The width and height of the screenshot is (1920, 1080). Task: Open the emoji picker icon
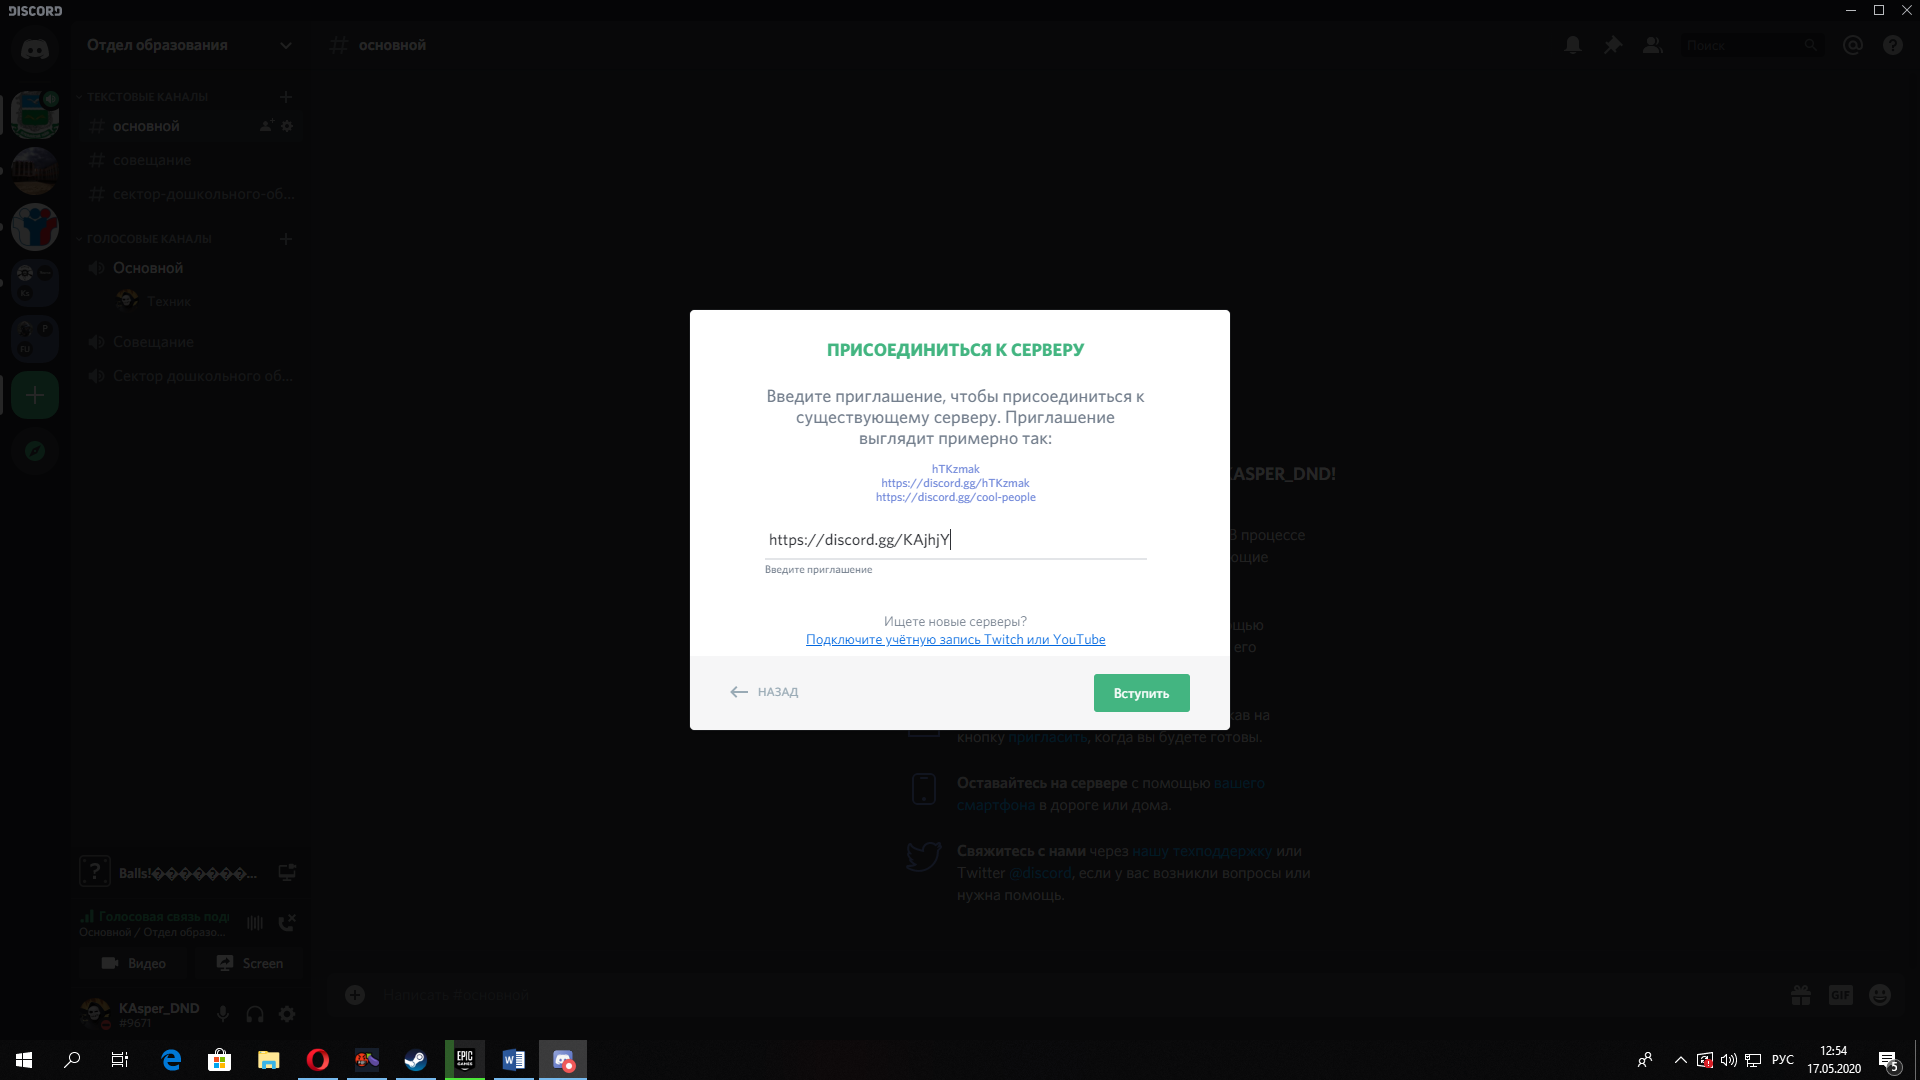[x=1881, y=995]
